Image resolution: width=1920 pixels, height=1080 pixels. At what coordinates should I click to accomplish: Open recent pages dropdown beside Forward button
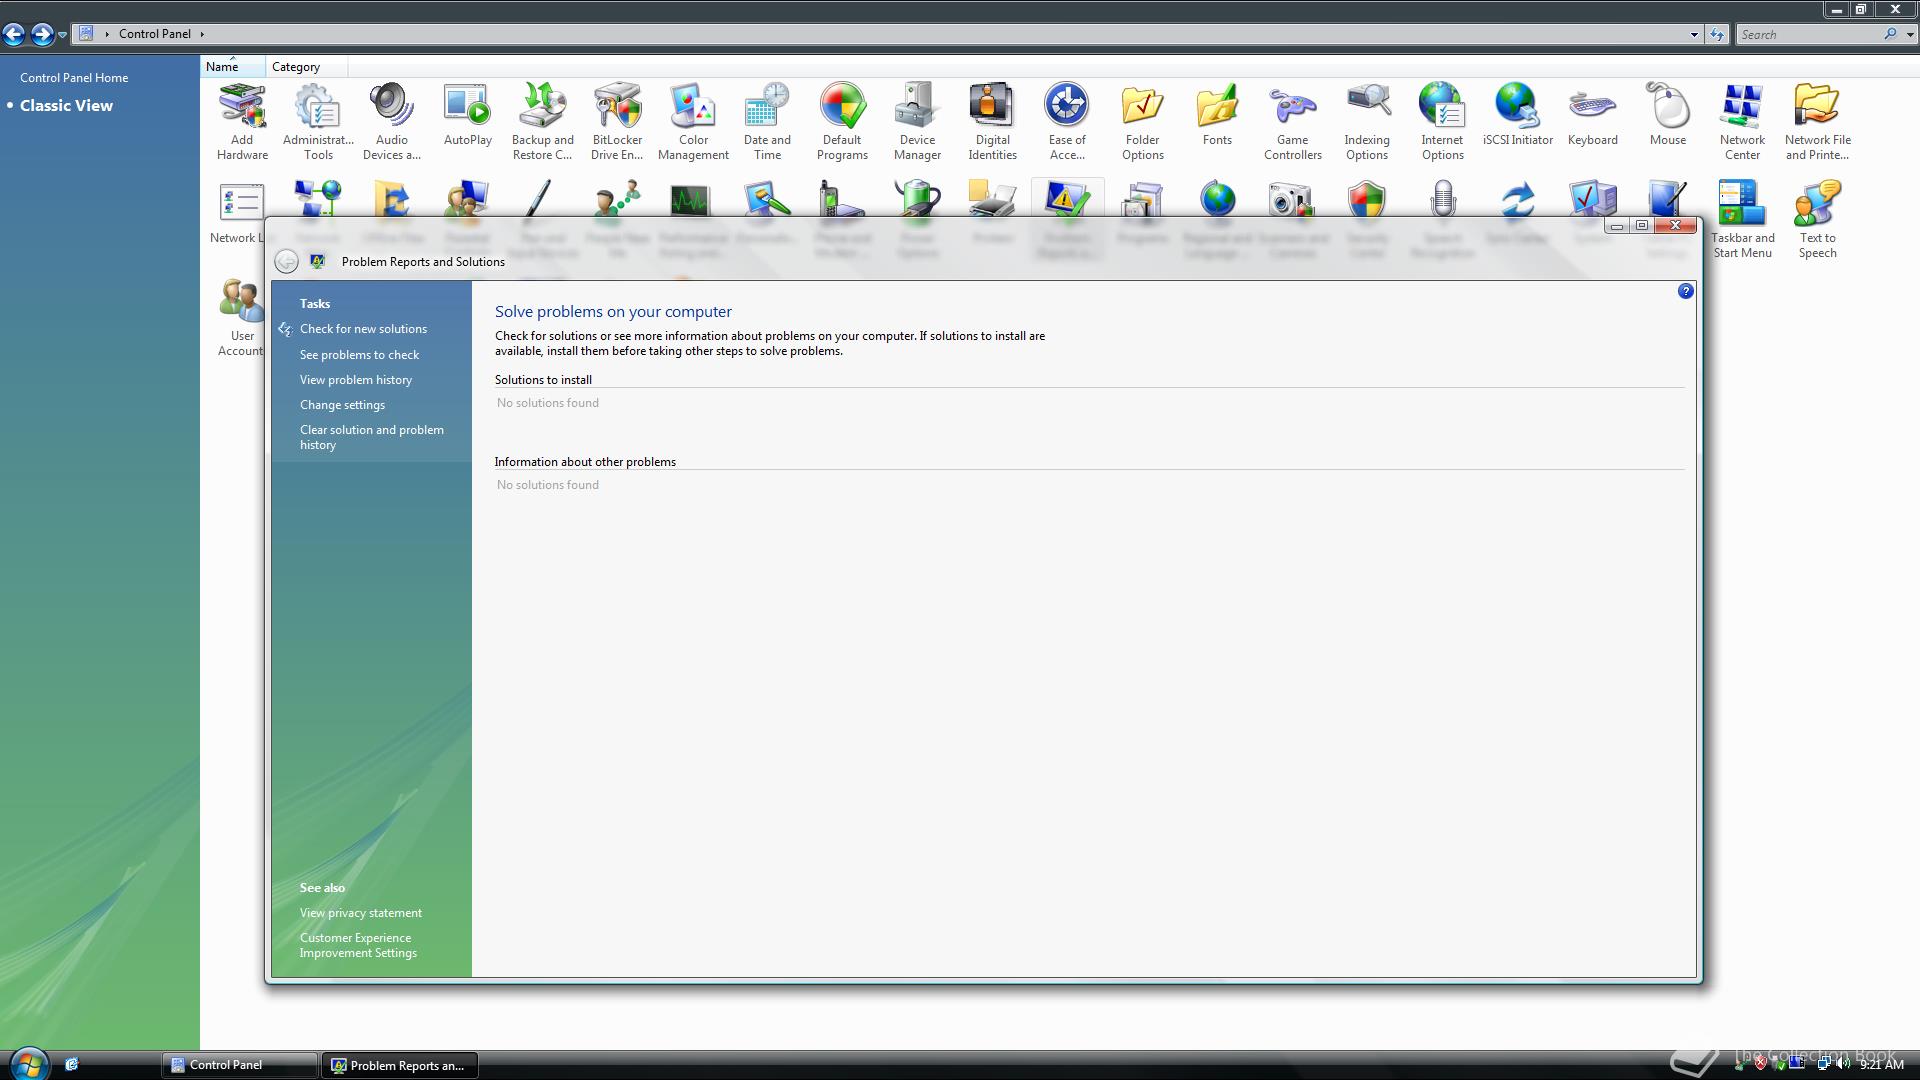pos(63,35)
